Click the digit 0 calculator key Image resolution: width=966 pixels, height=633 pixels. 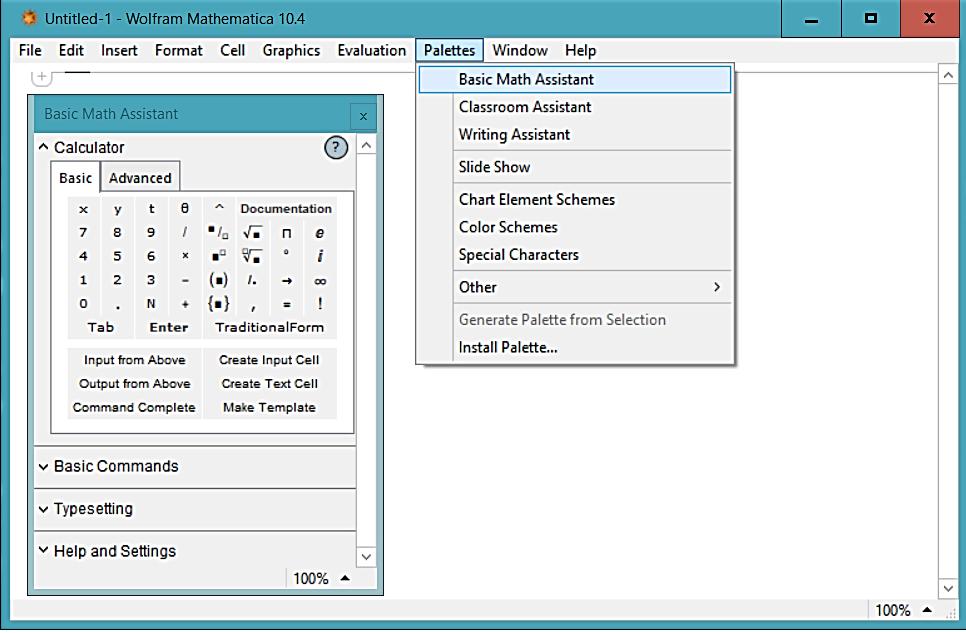tap(83, 303)
